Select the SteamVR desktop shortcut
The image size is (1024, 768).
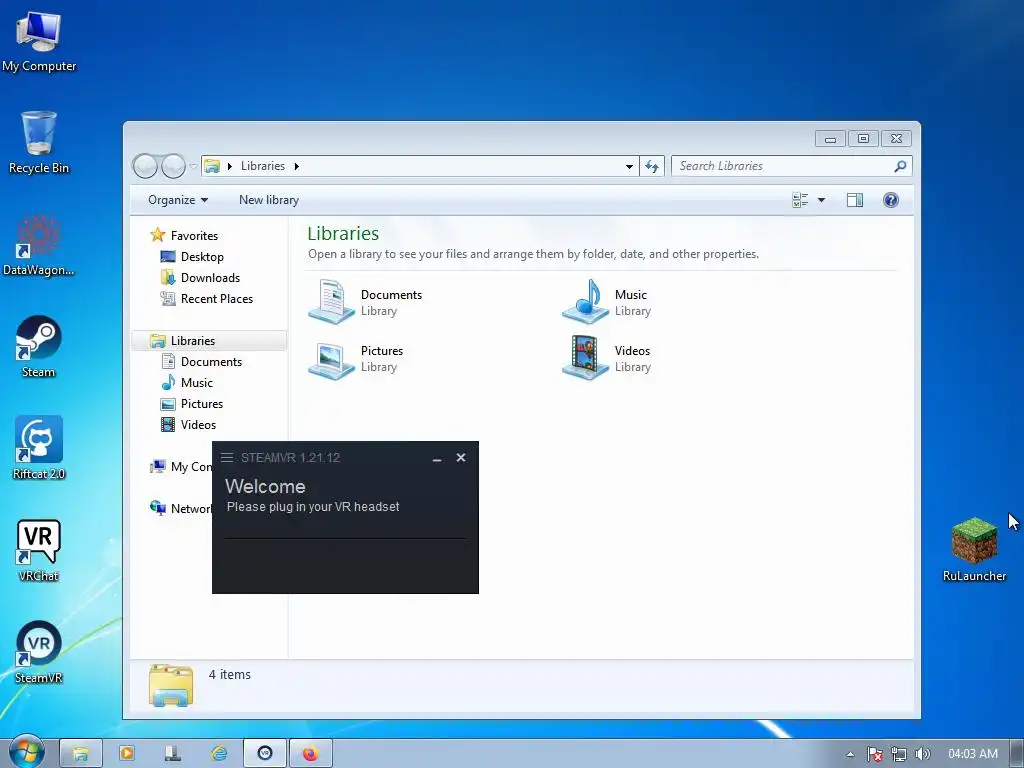pyautogui.click(x=39, y=652)
